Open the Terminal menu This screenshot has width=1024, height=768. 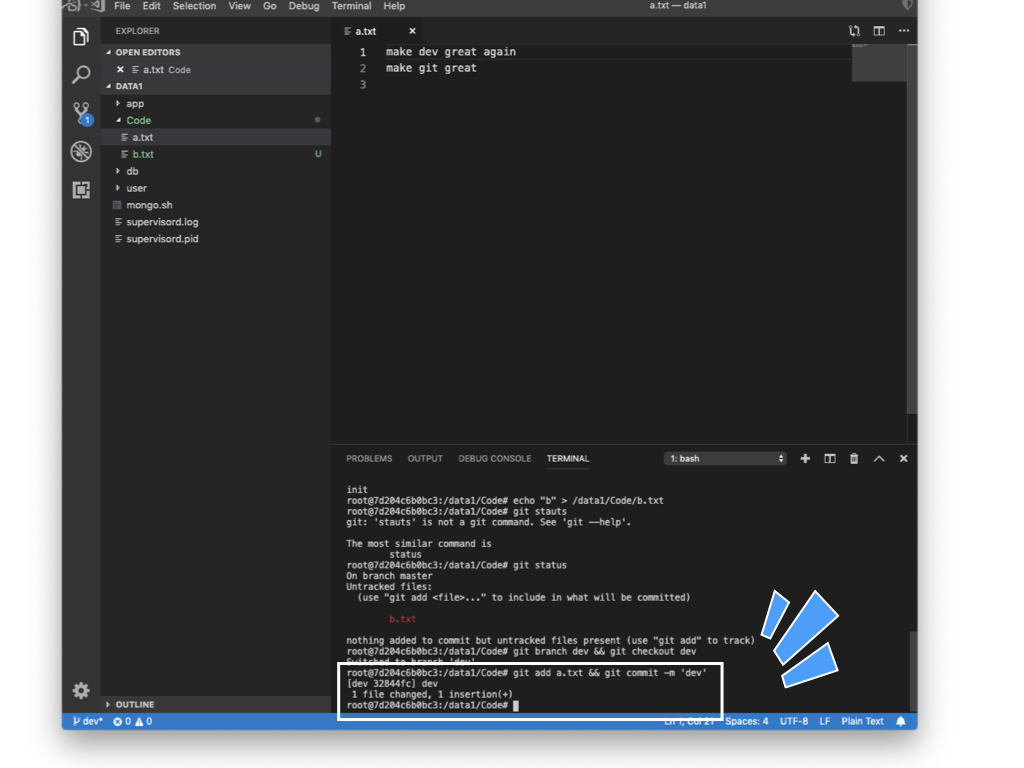pos(351,6)
